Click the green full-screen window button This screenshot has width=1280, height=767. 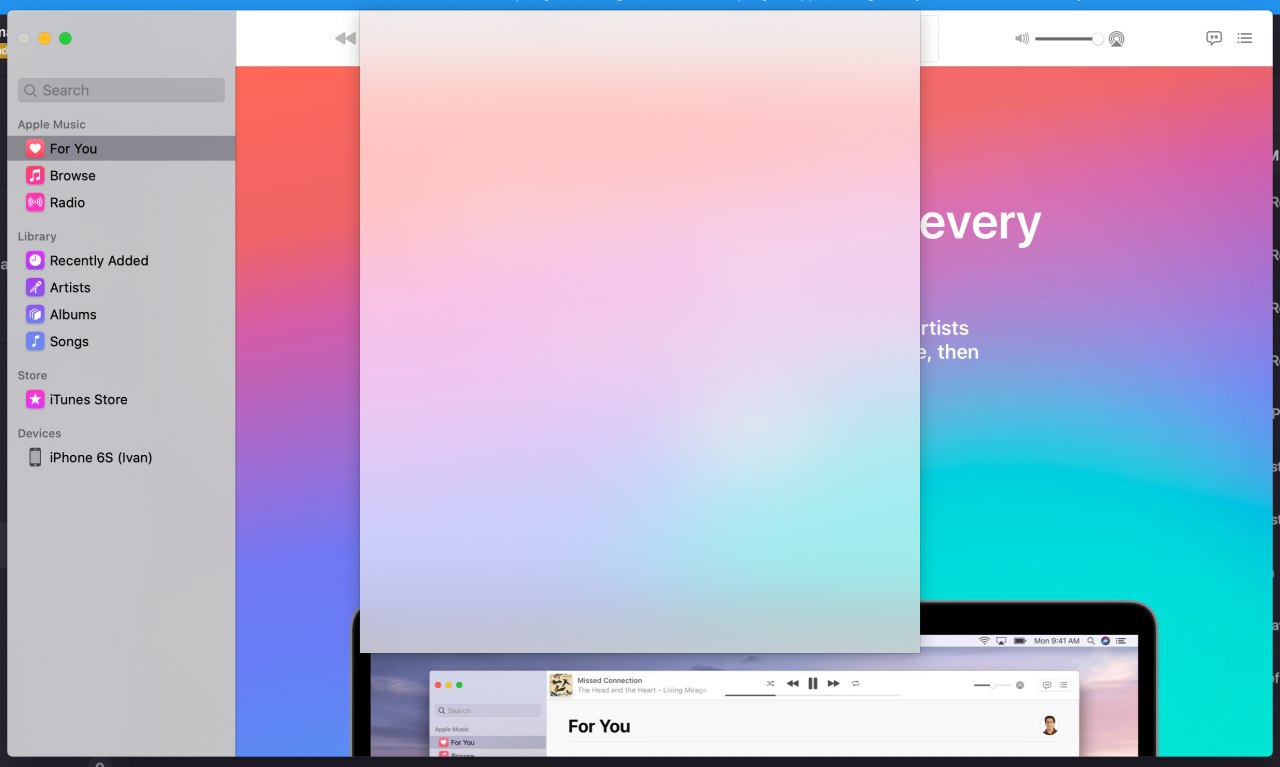(65, 38)
